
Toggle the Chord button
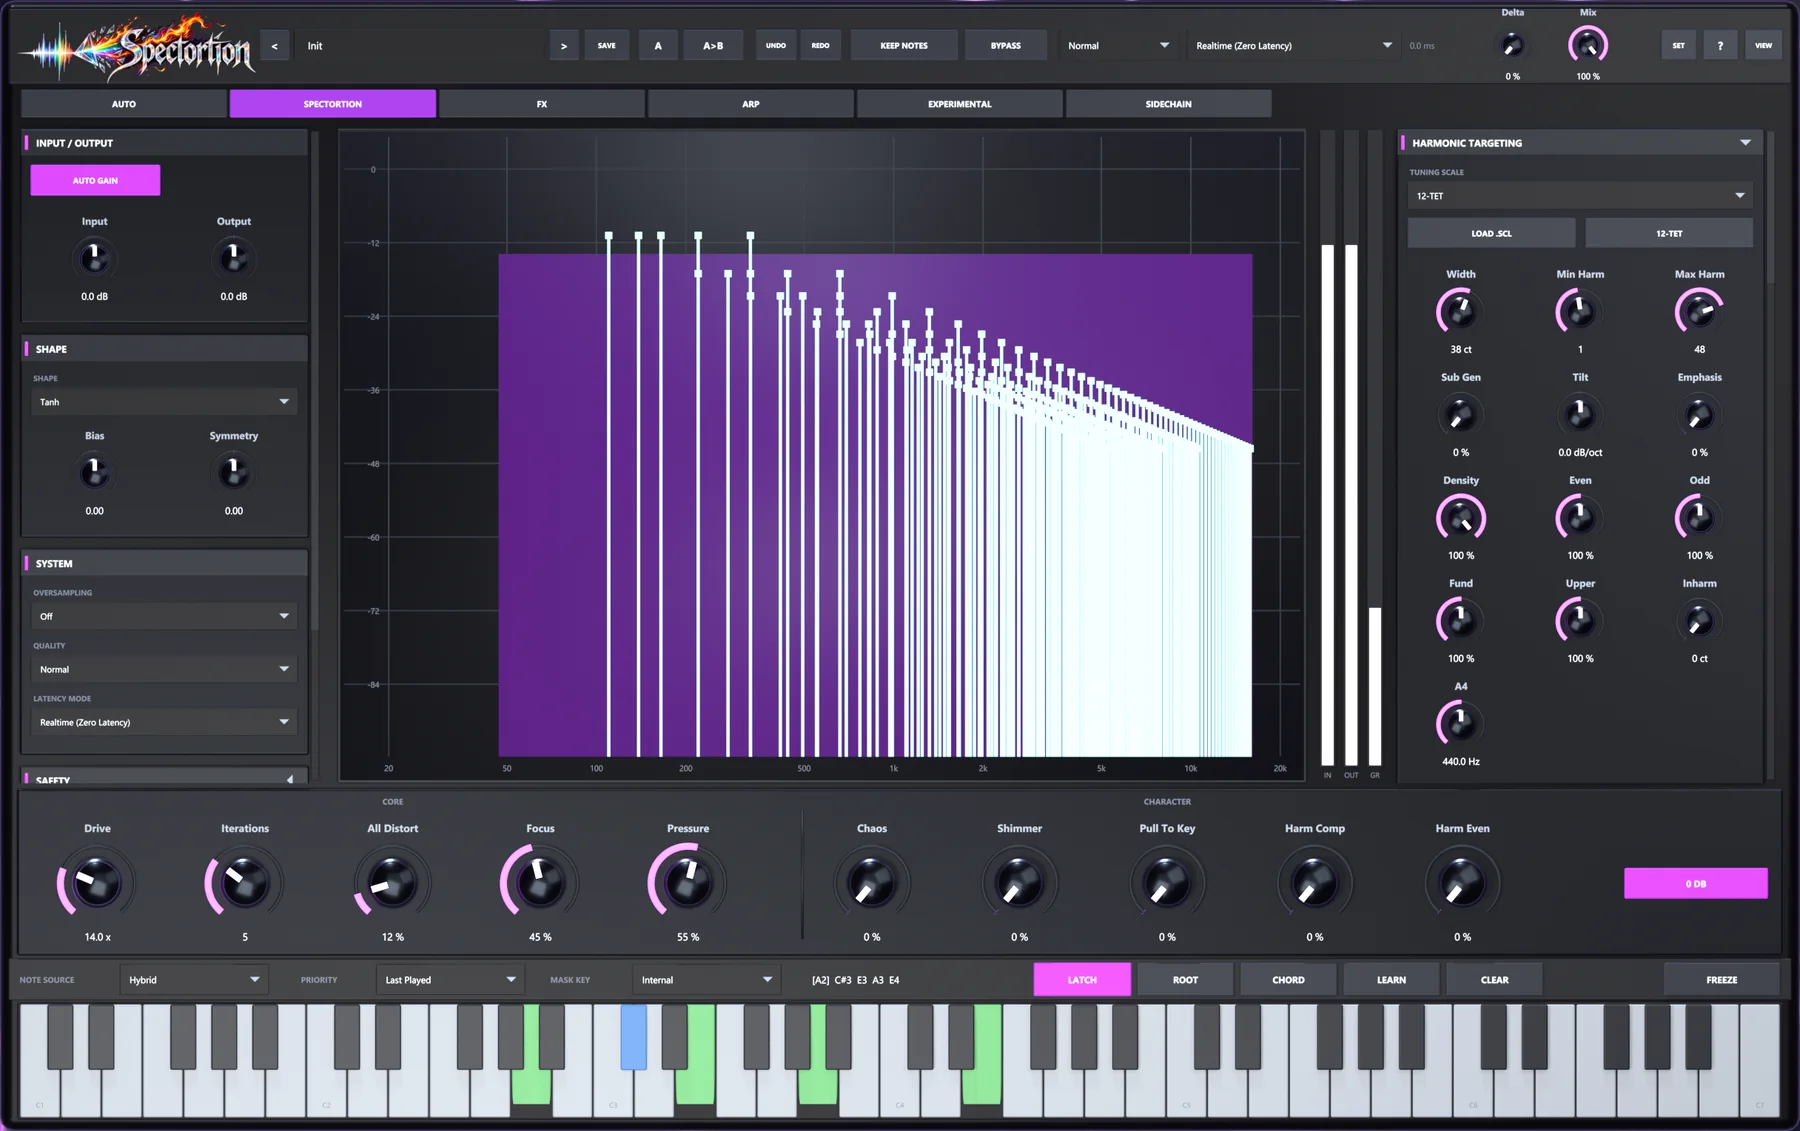(1288, 980)
